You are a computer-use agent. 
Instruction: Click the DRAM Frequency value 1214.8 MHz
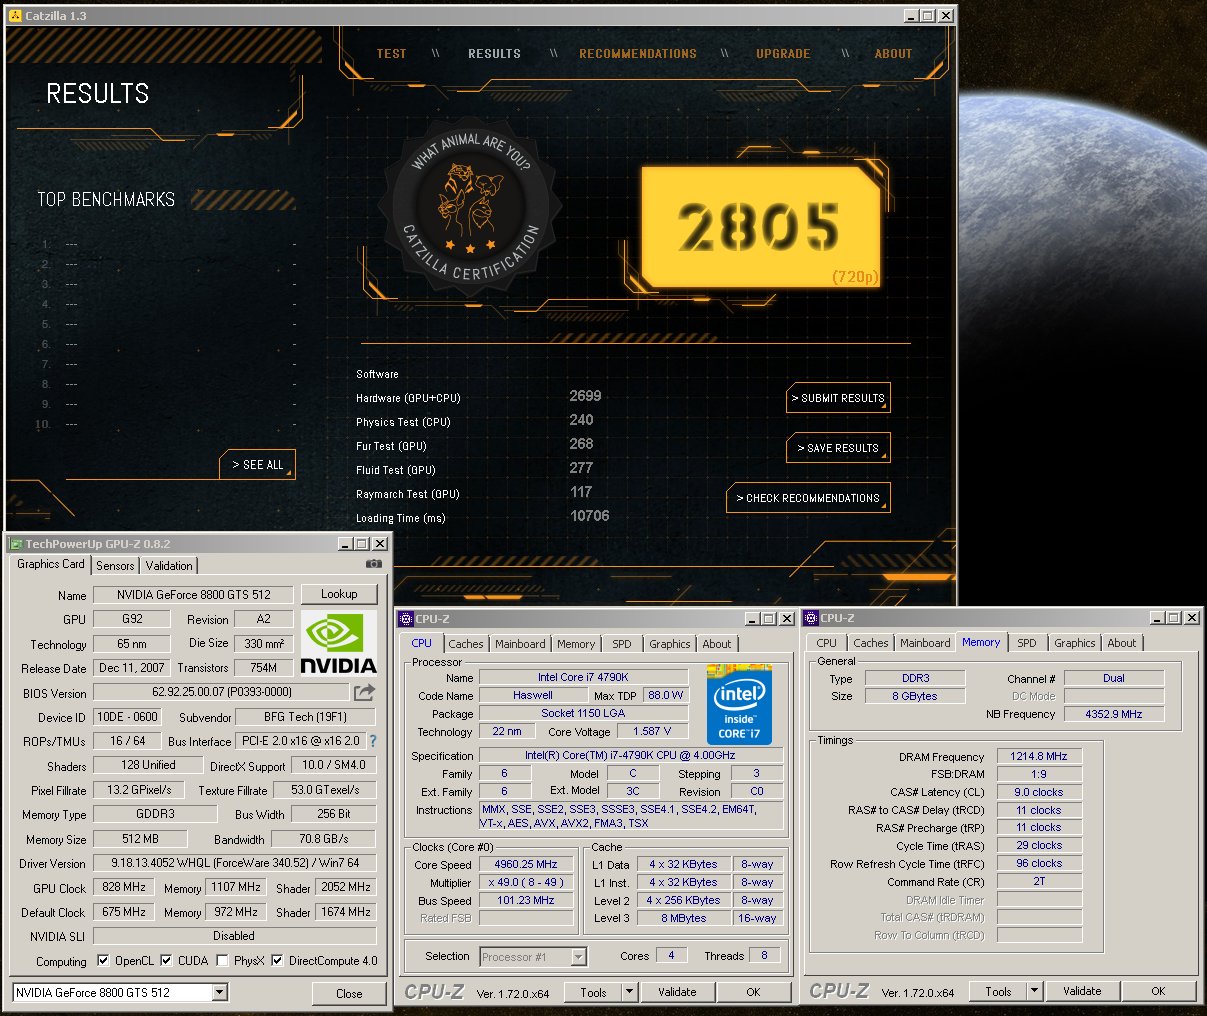(x=1039, y=756)
